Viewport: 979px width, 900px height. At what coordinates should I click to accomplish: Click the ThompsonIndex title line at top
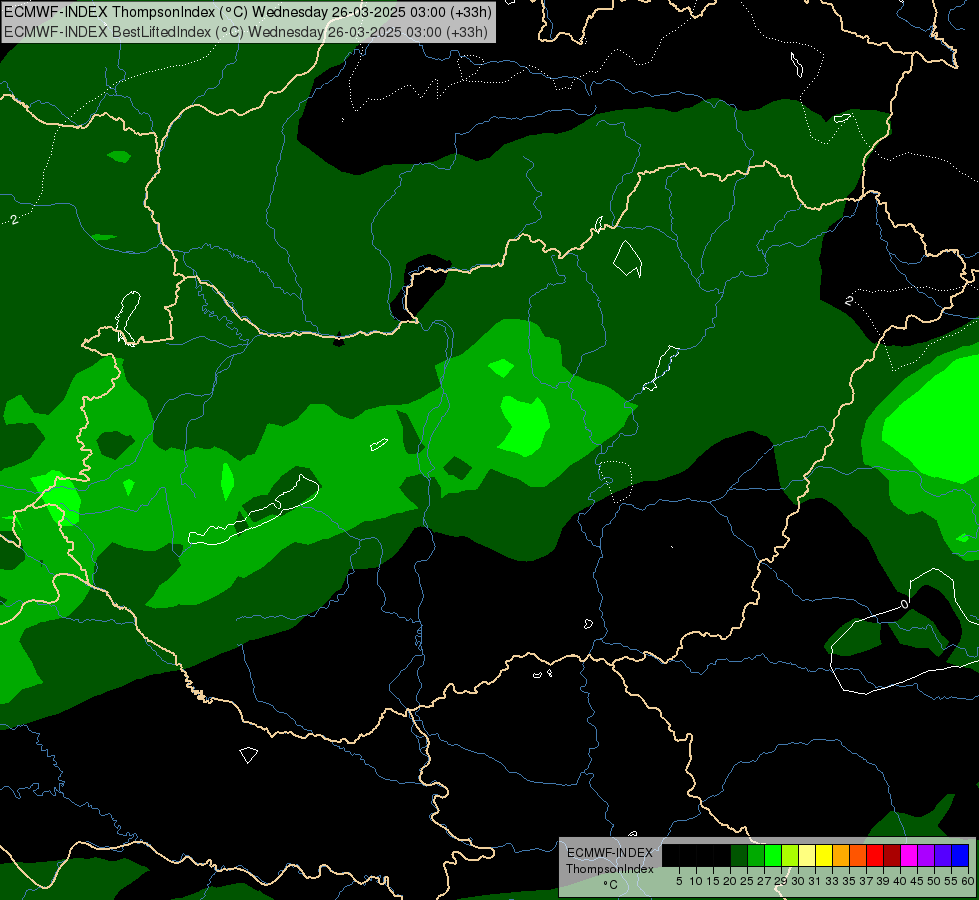tap(248, 11)
